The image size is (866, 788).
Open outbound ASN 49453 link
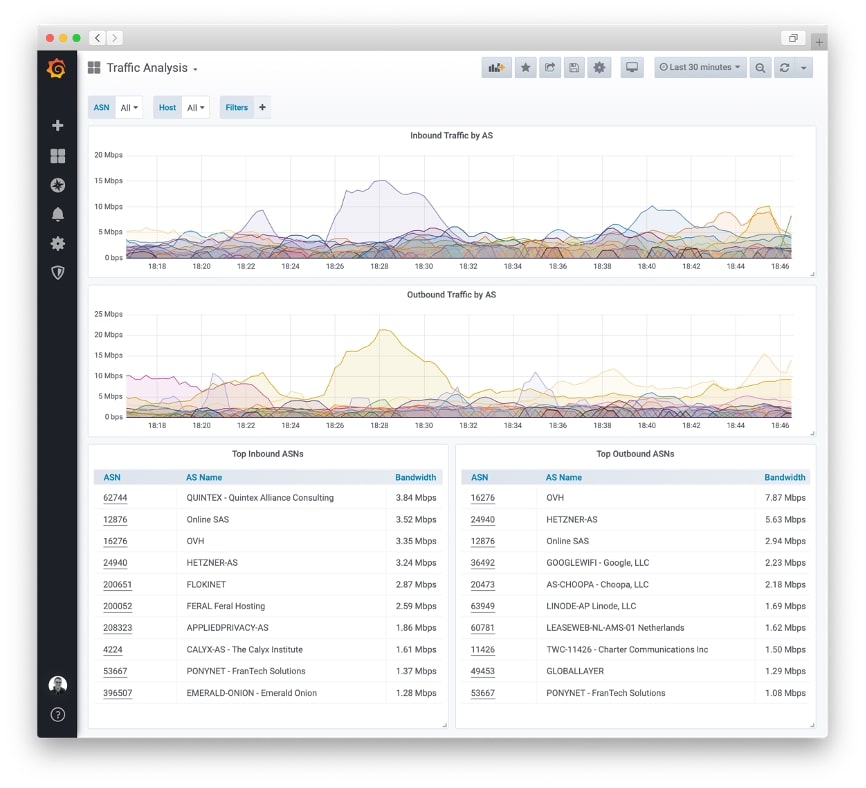(483, 671)
